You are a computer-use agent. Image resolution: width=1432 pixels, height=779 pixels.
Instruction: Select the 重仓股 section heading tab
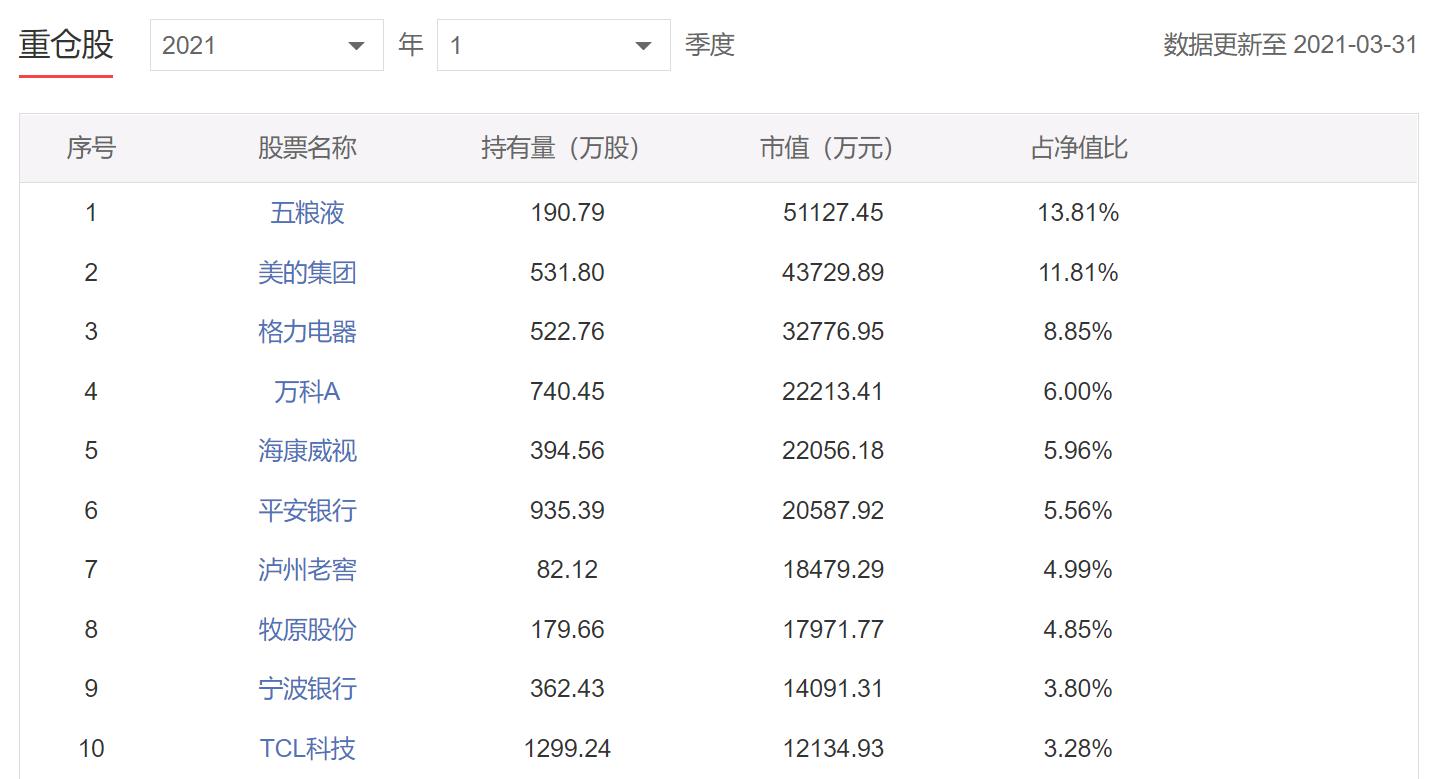coord(66,43)
